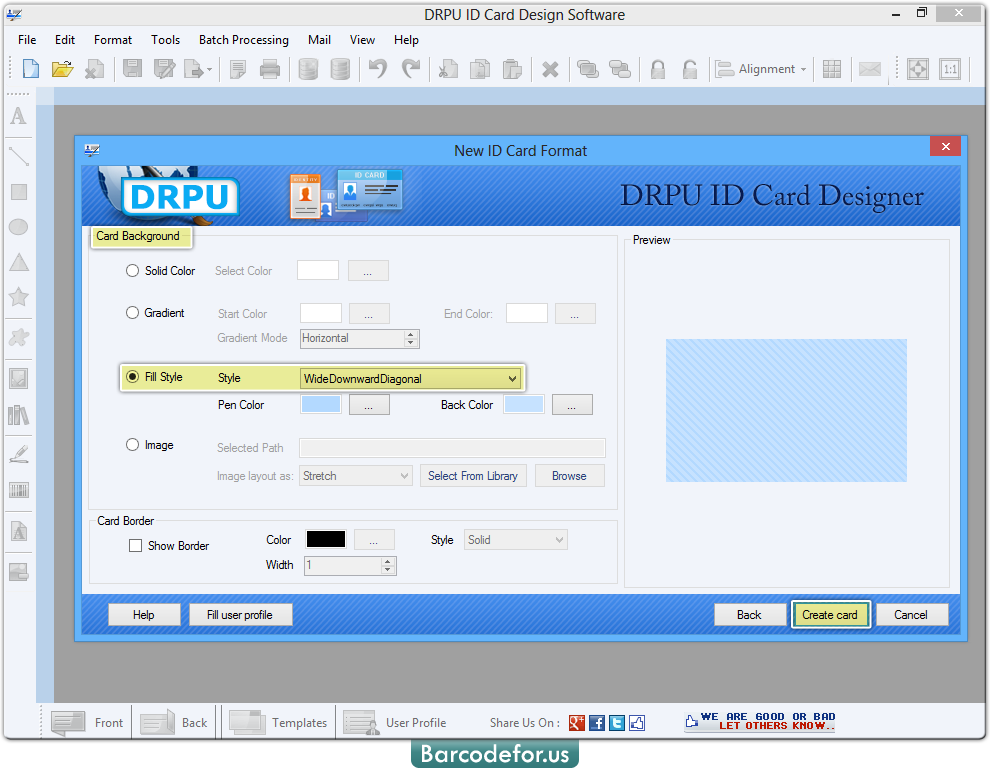Open a saved card with the folder icon
The width and height of the screenshot is (990, 768).
(62, 68)
